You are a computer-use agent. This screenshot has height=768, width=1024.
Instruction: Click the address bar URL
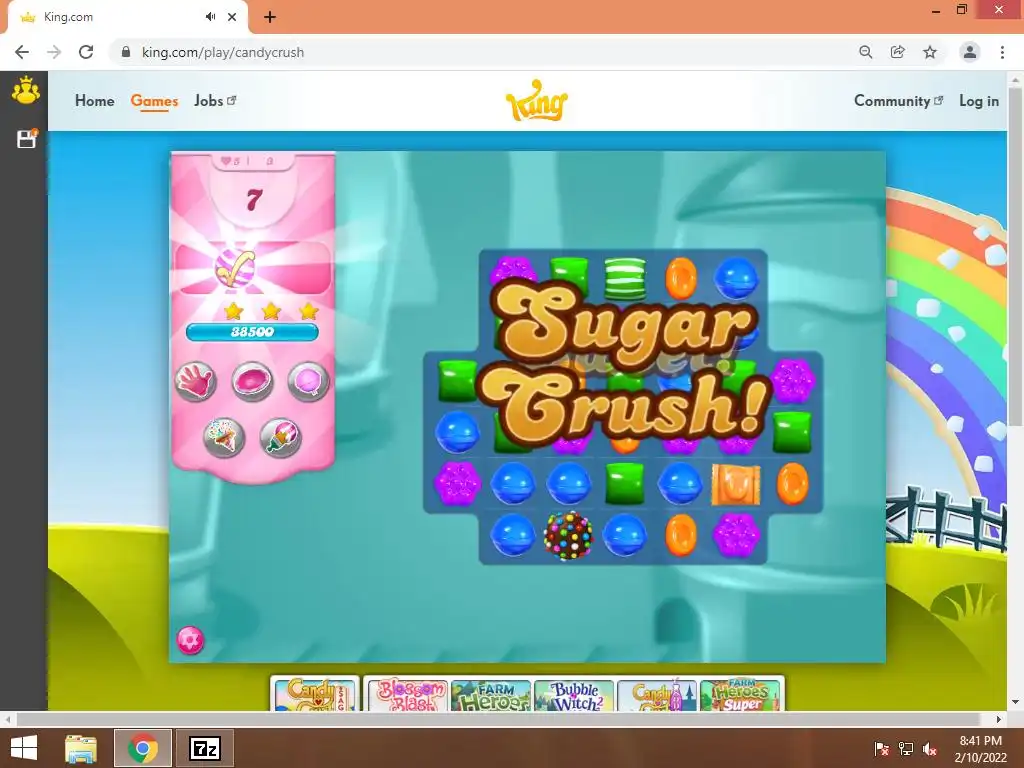223,52
